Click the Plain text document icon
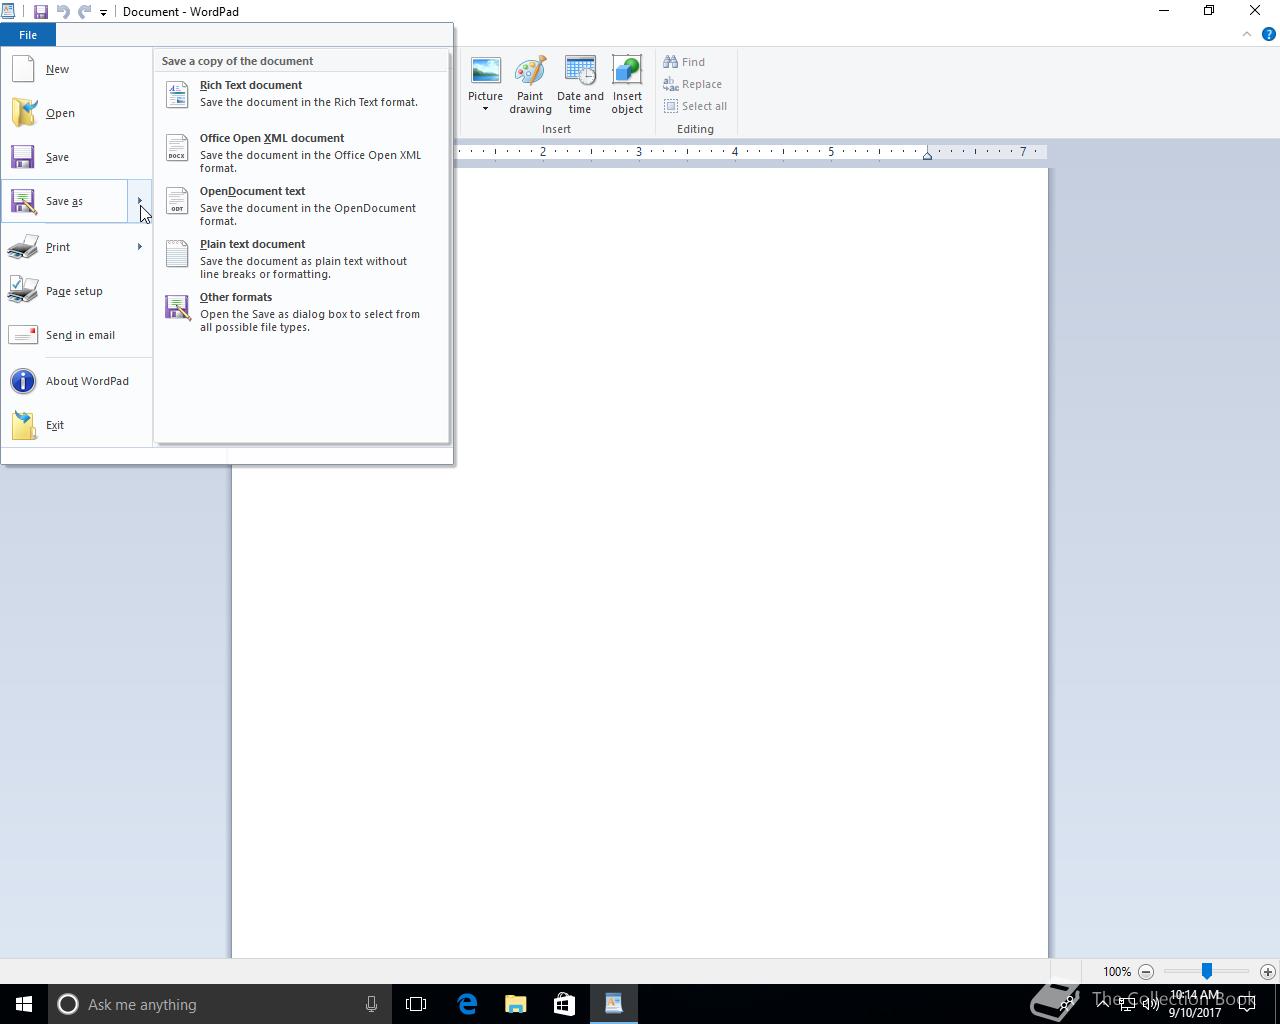 pos(177,253)
